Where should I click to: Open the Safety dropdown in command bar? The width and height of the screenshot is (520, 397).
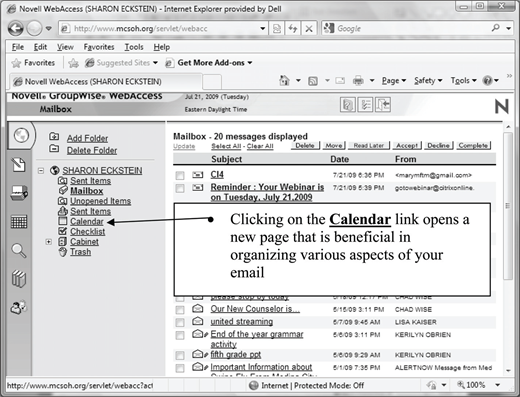pyautogui.click(x=428, y=81)
